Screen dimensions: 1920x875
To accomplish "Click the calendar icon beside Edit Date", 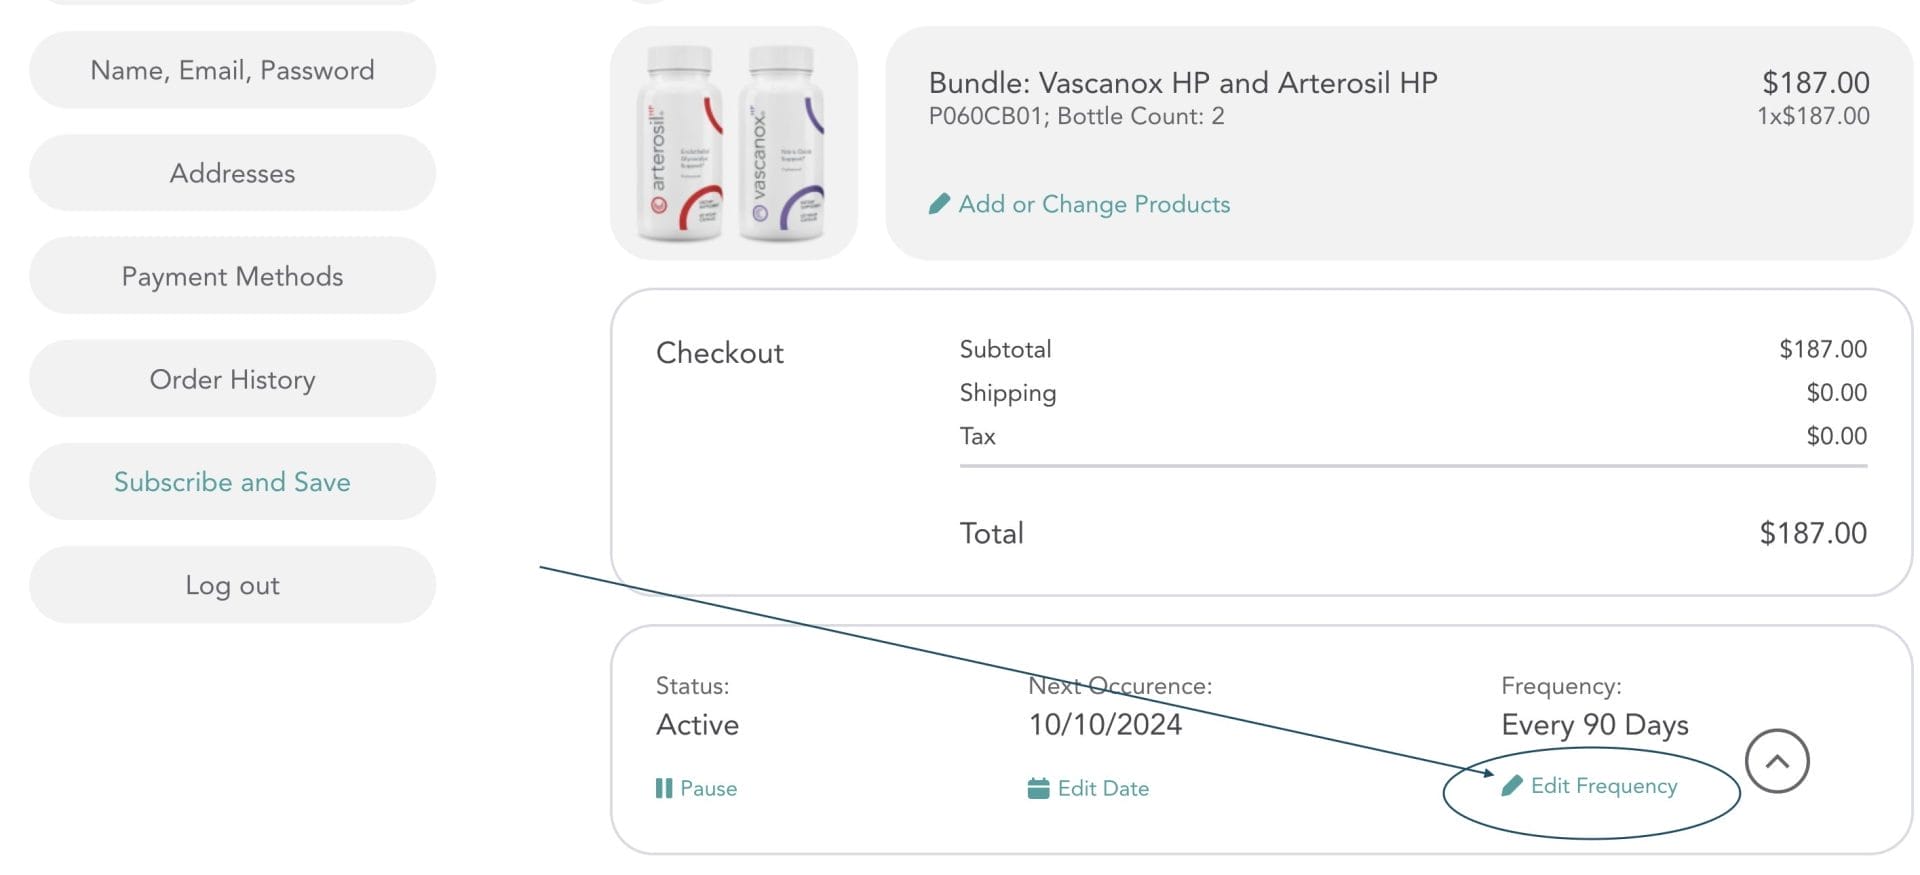I will click(x=1038, y=789).
